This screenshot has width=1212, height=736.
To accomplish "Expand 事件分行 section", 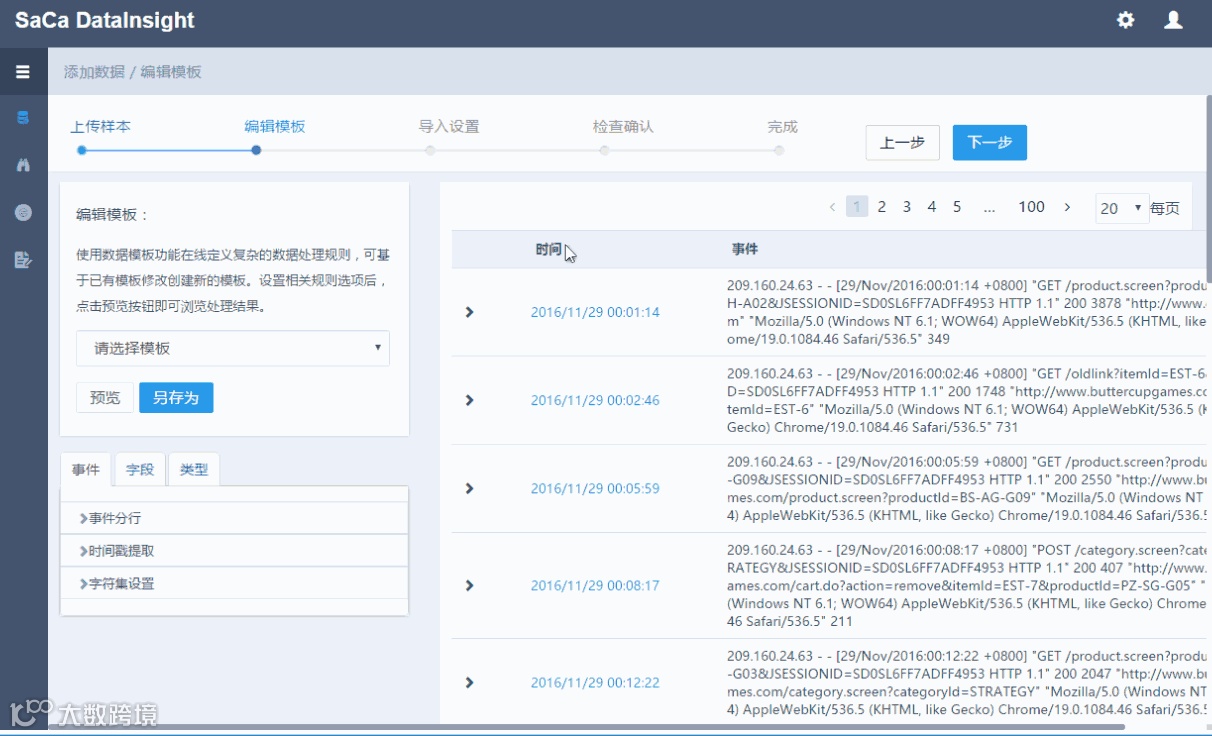I will point(234,518).
